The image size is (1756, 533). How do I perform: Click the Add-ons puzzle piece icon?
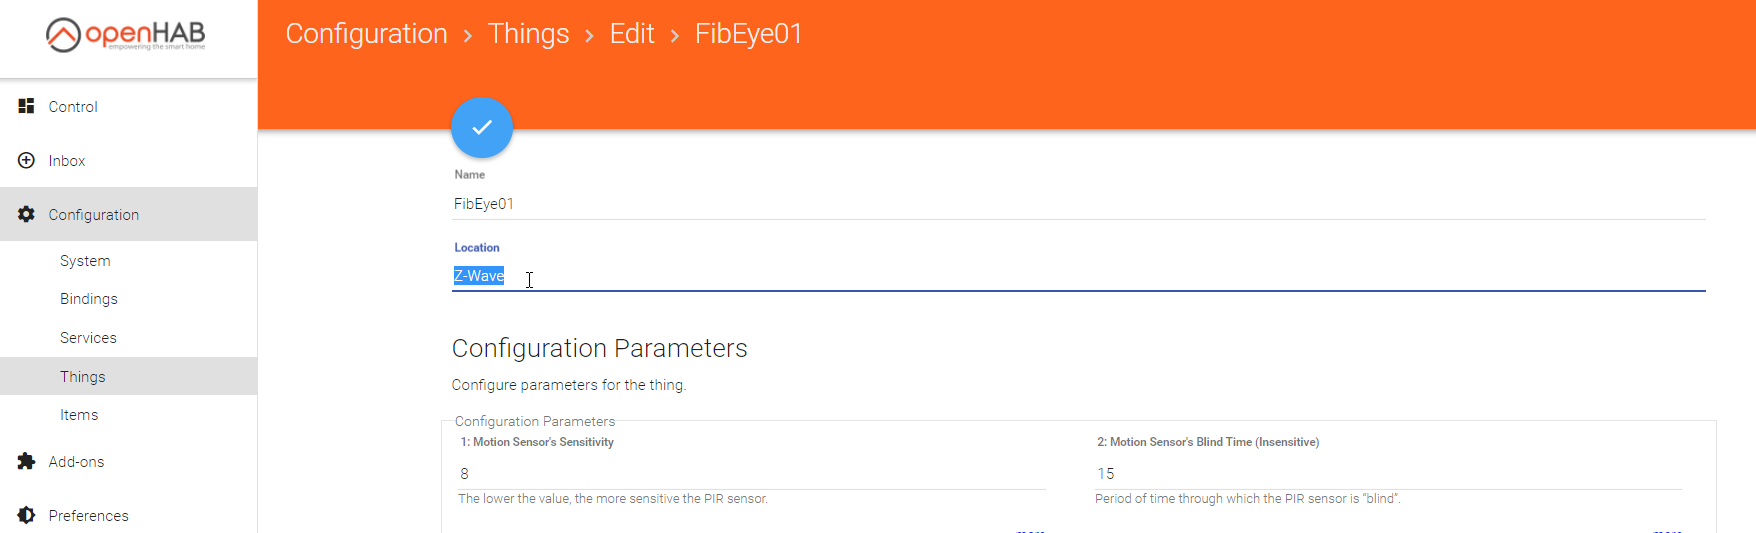click(27, 461)
